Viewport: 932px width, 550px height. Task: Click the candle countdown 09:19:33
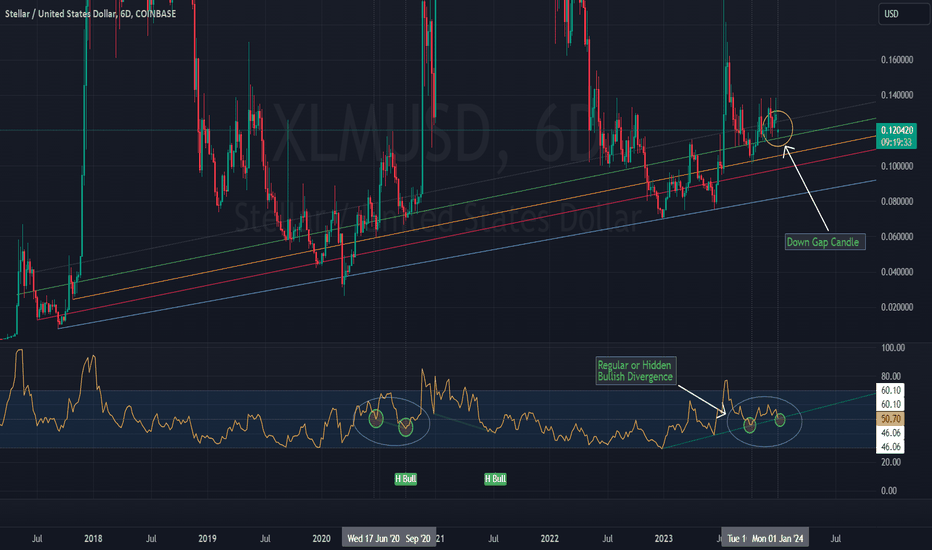tap(896, 142)
